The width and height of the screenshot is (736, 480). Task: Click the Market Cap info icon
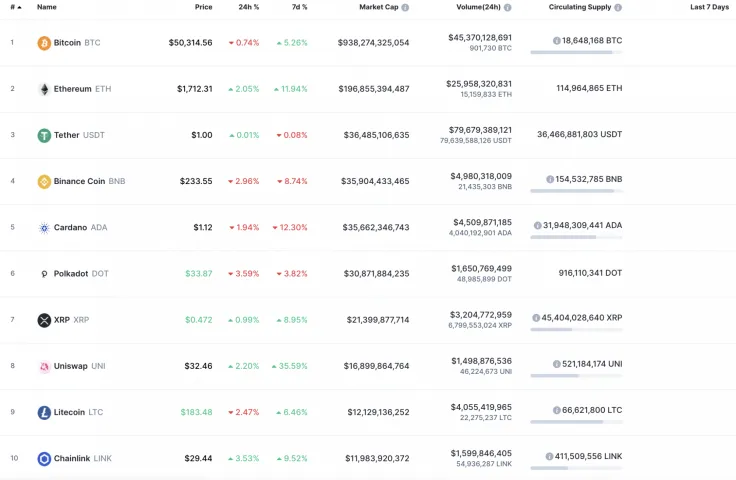pos(405,7)
